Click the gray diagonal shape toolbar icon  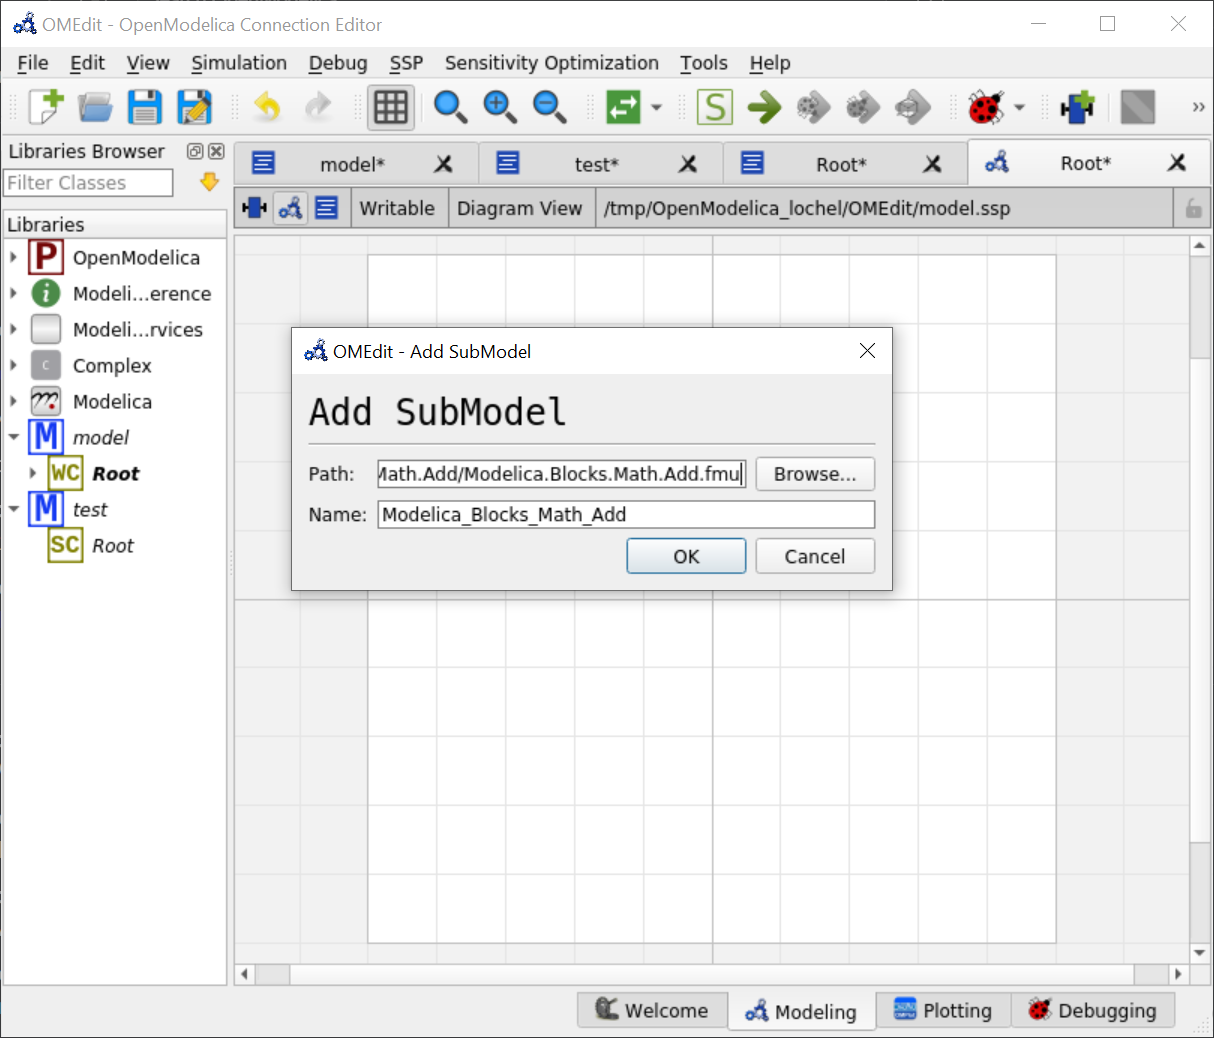pos(1138,107)
